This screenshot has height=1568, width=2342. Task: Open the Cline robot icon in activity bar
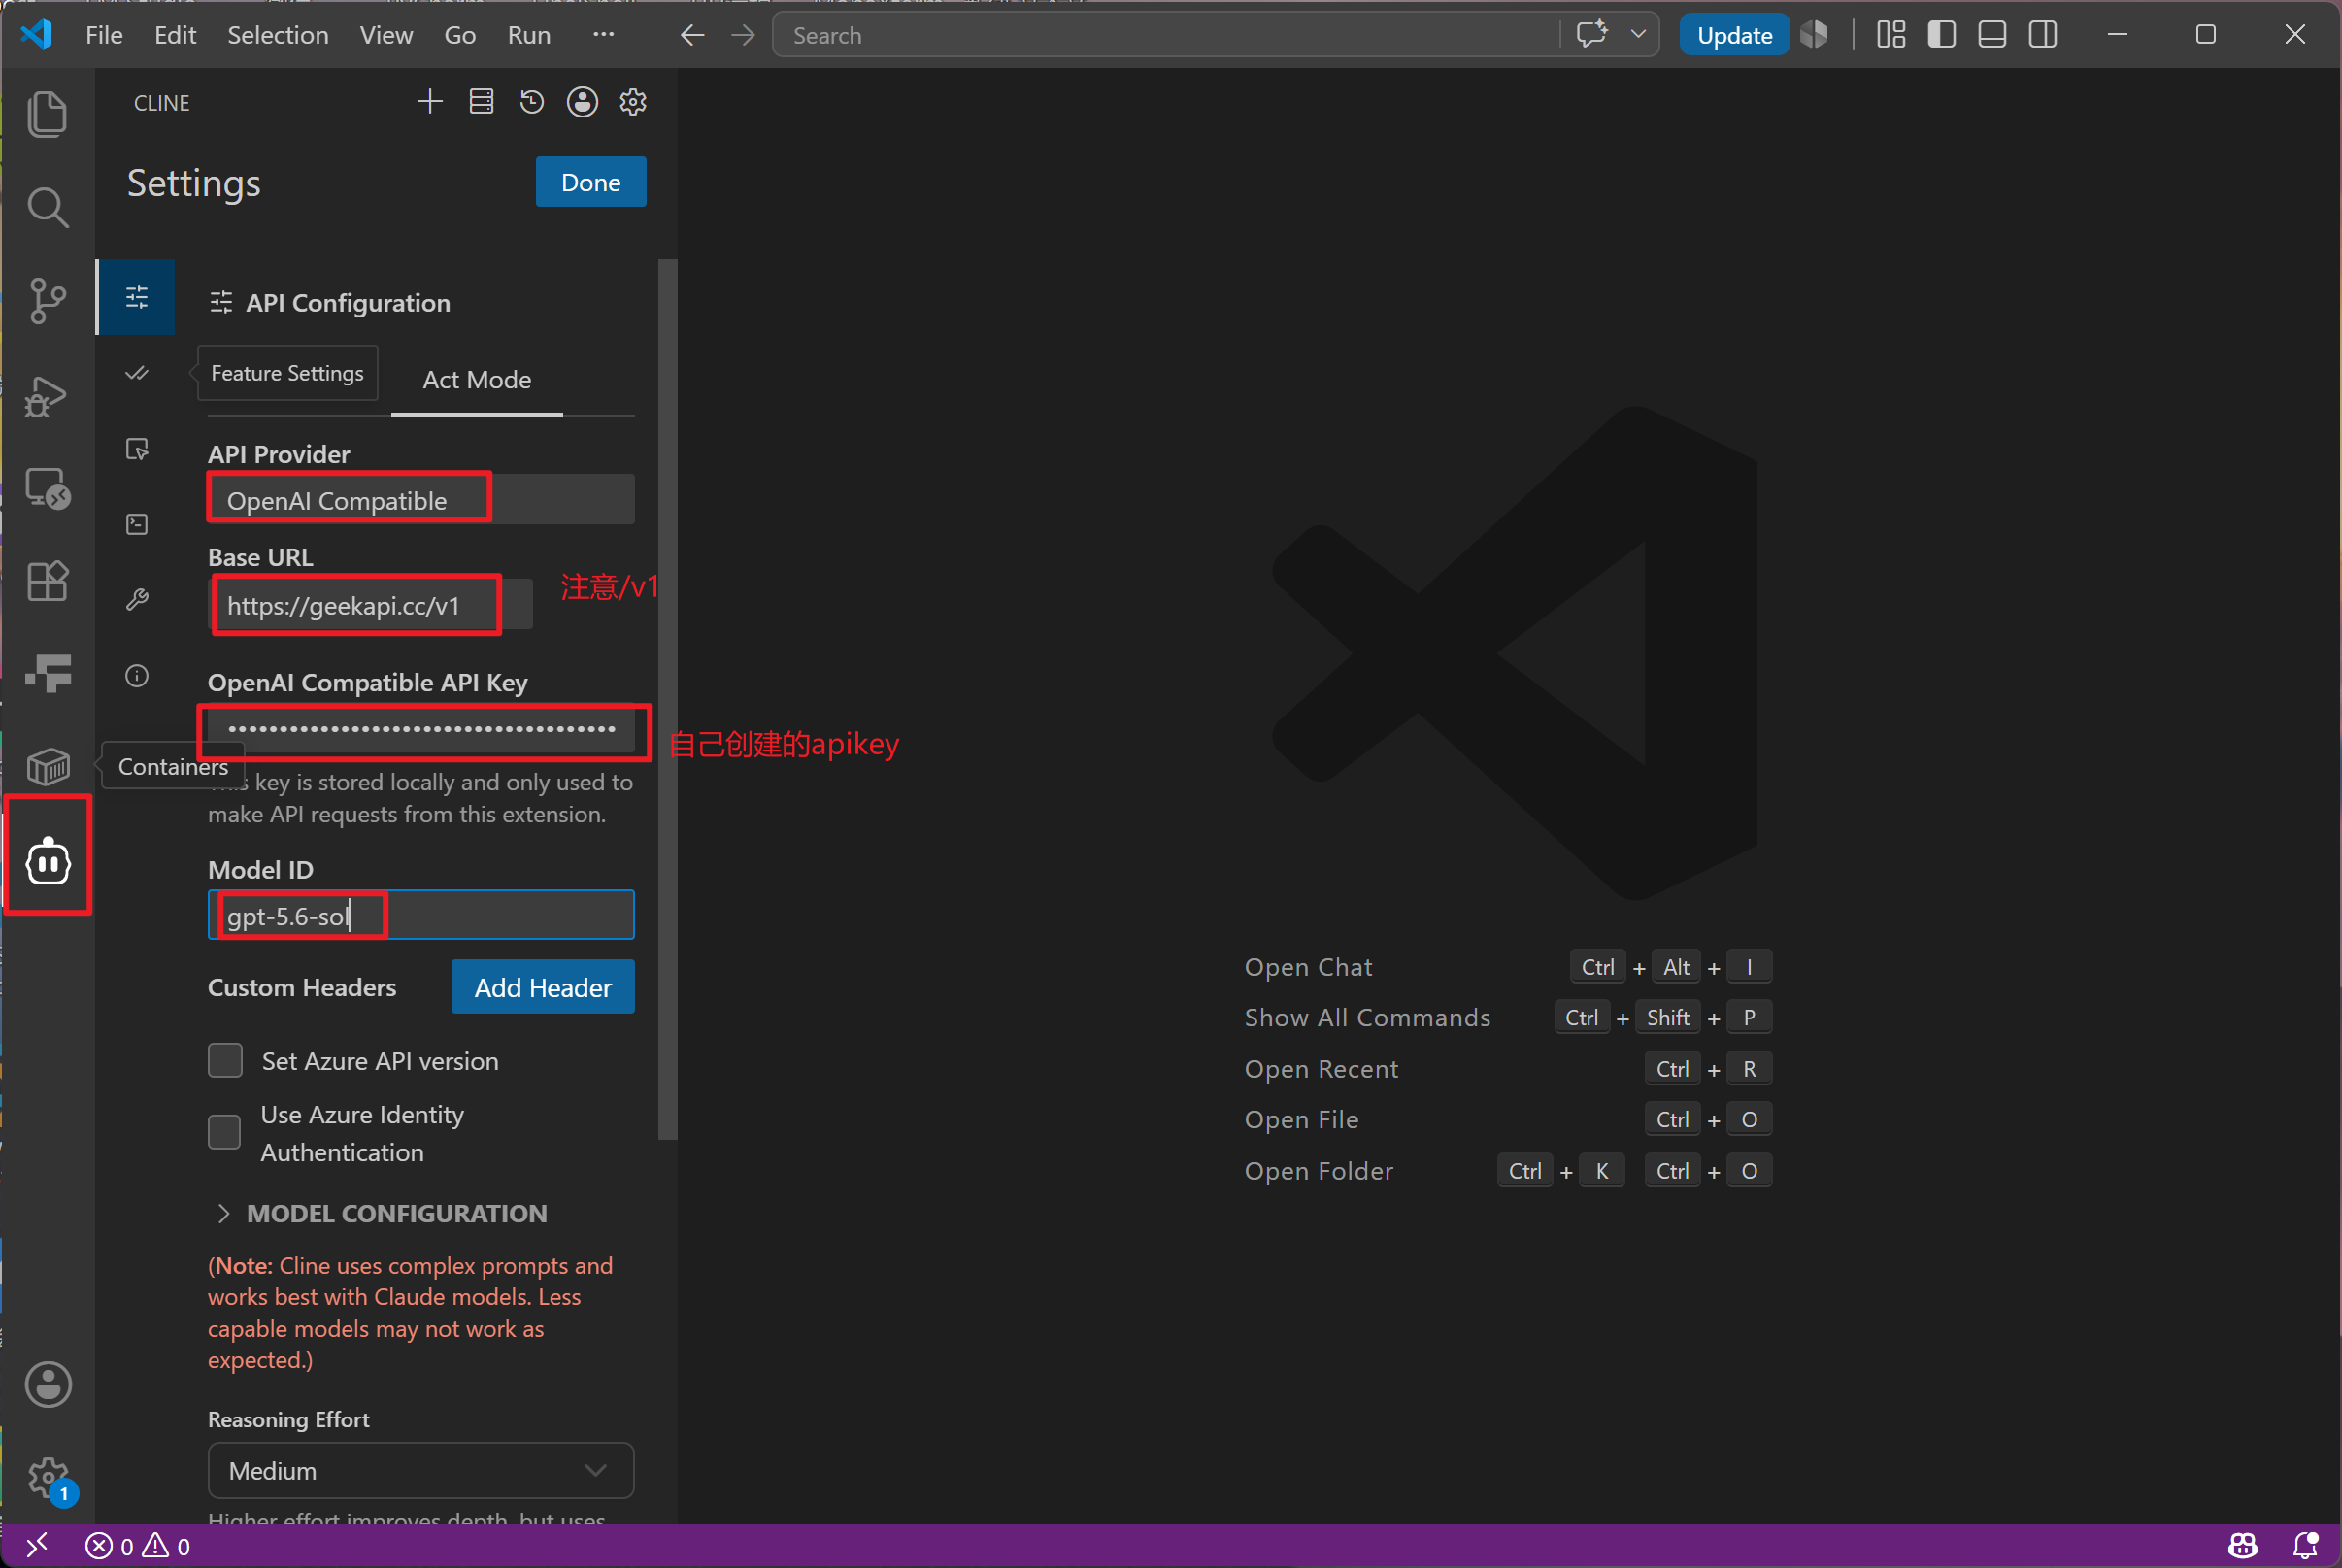pos(48,860)
